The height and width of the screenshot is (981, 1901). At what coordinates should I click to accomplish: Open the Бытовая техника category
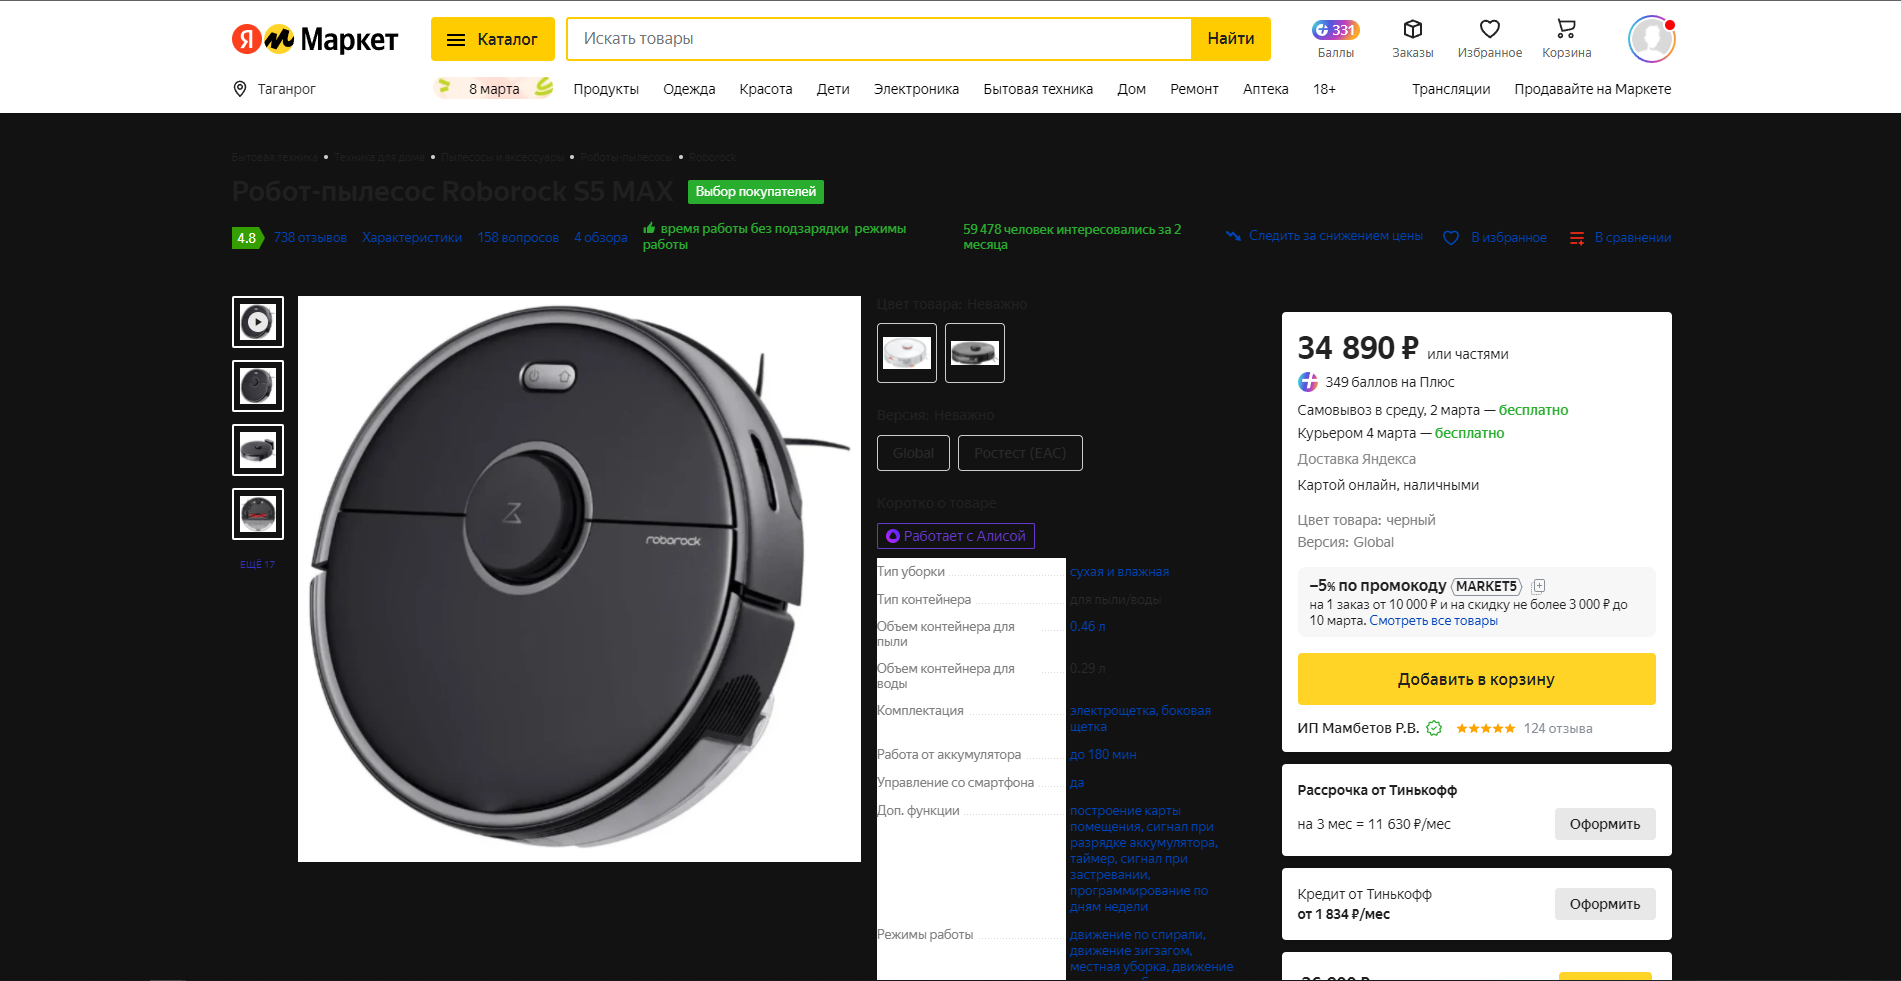click(x=1038, y=89)
